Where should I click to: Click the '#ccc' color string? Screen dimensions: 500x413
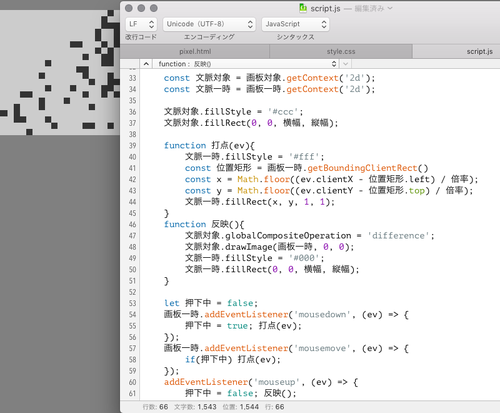[283, 112]
